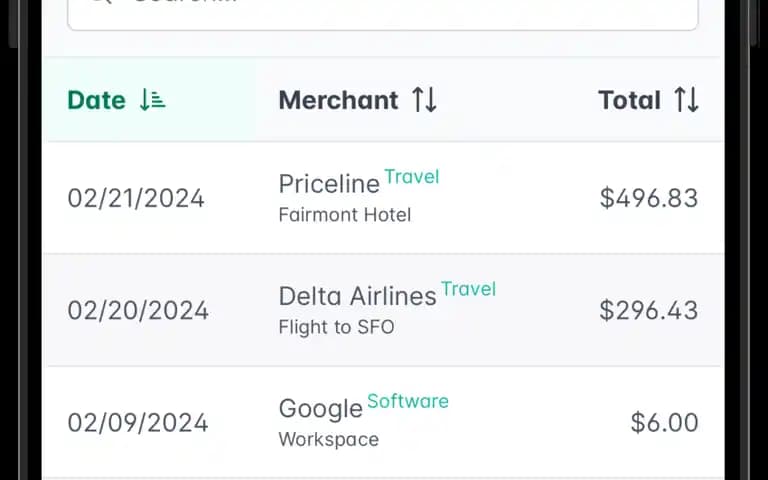Image resolution: width=768 pixels, height=480 pixels.
Task: Focus the Search input field
Action: click(x=383, y=12)
